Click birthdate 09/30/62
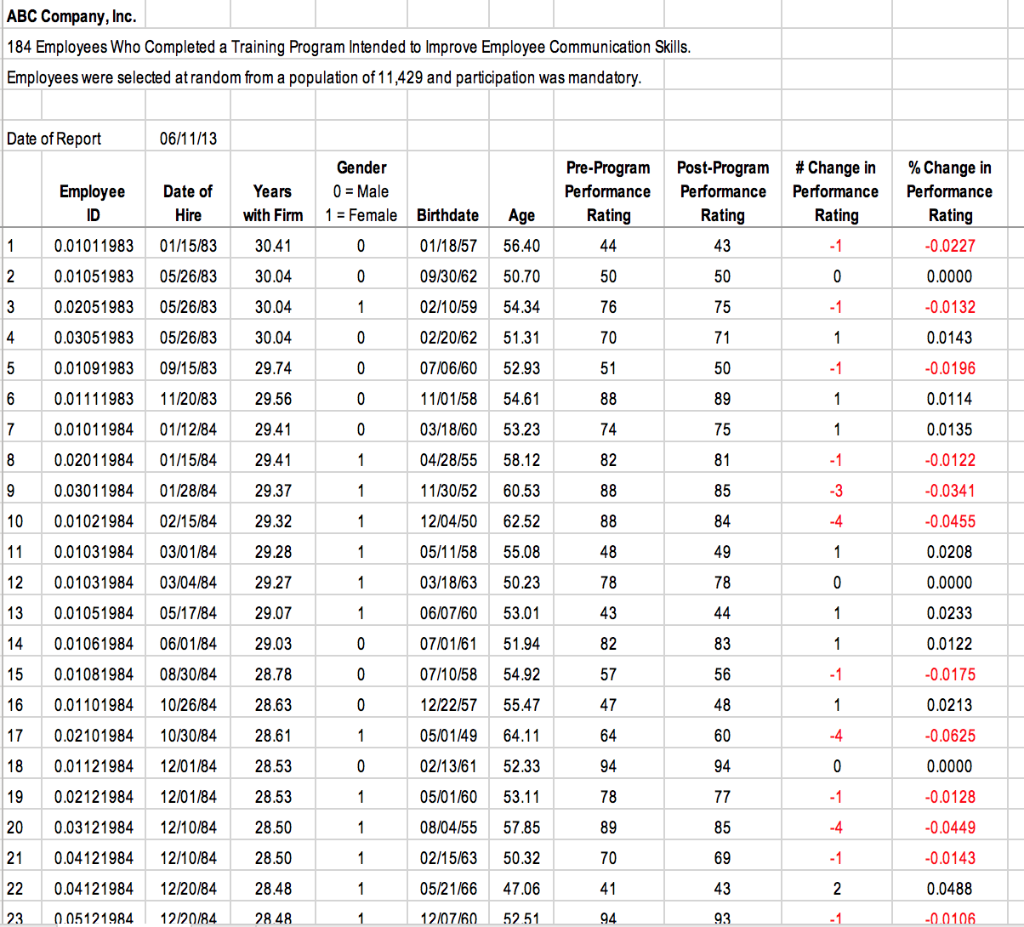1024x927 pixels. pos(448,276)
